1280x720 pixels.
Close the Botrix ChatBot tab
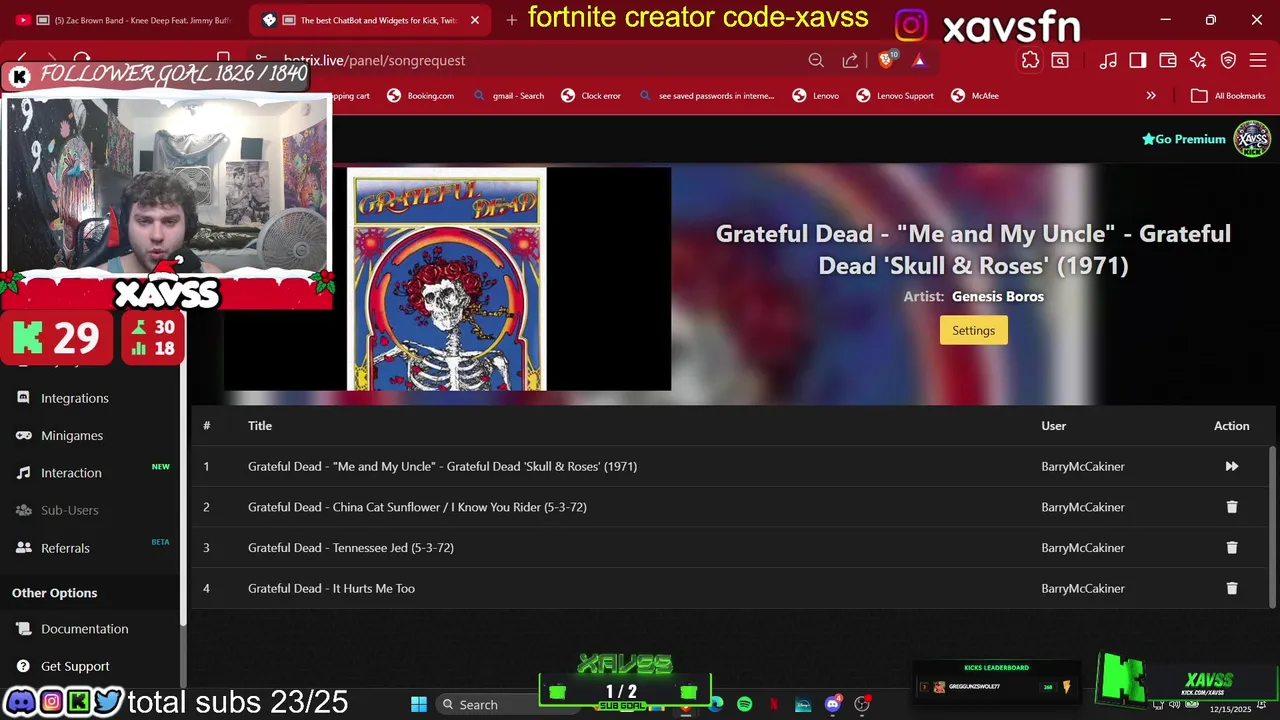point(475,20)
